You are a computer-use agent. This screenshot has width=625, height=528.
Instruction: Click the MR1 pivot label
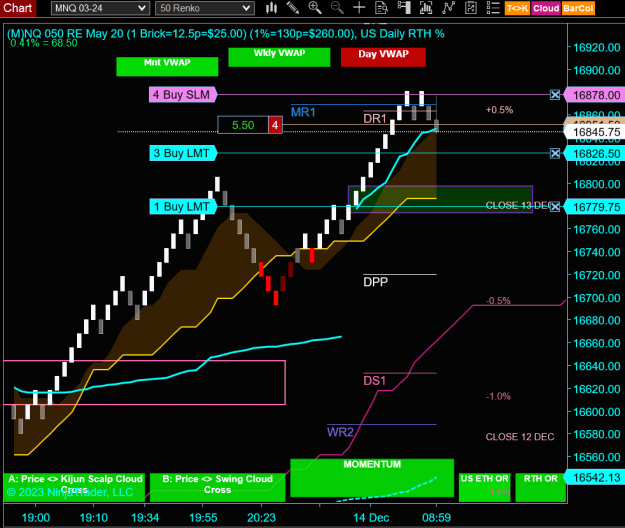point(303,112)
